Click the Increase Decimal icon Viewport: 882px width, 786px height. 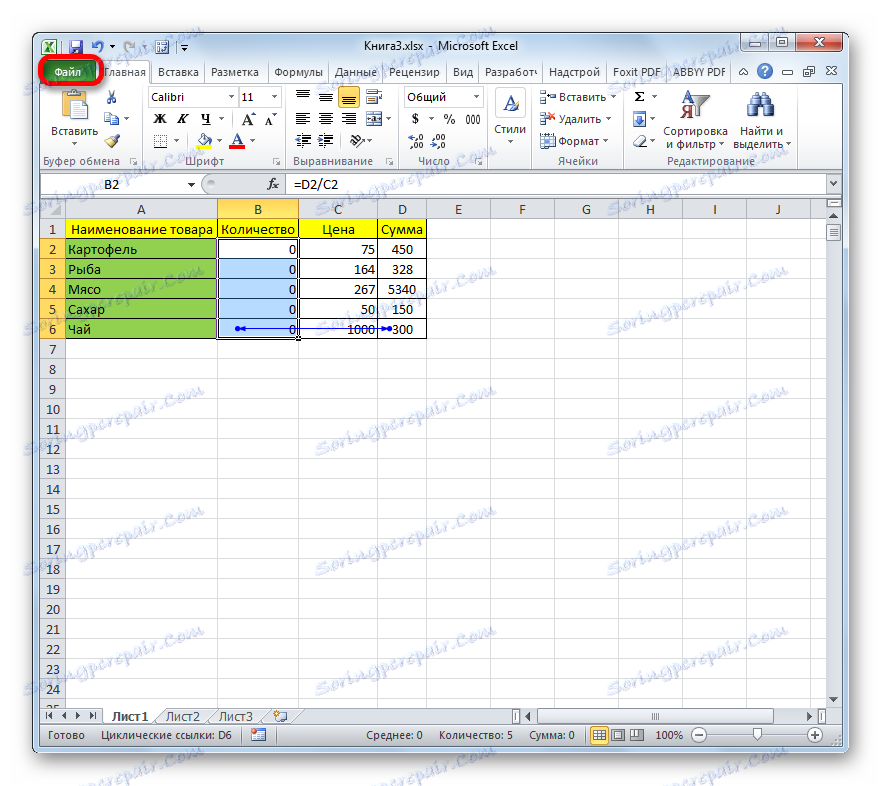click(416, 141)
